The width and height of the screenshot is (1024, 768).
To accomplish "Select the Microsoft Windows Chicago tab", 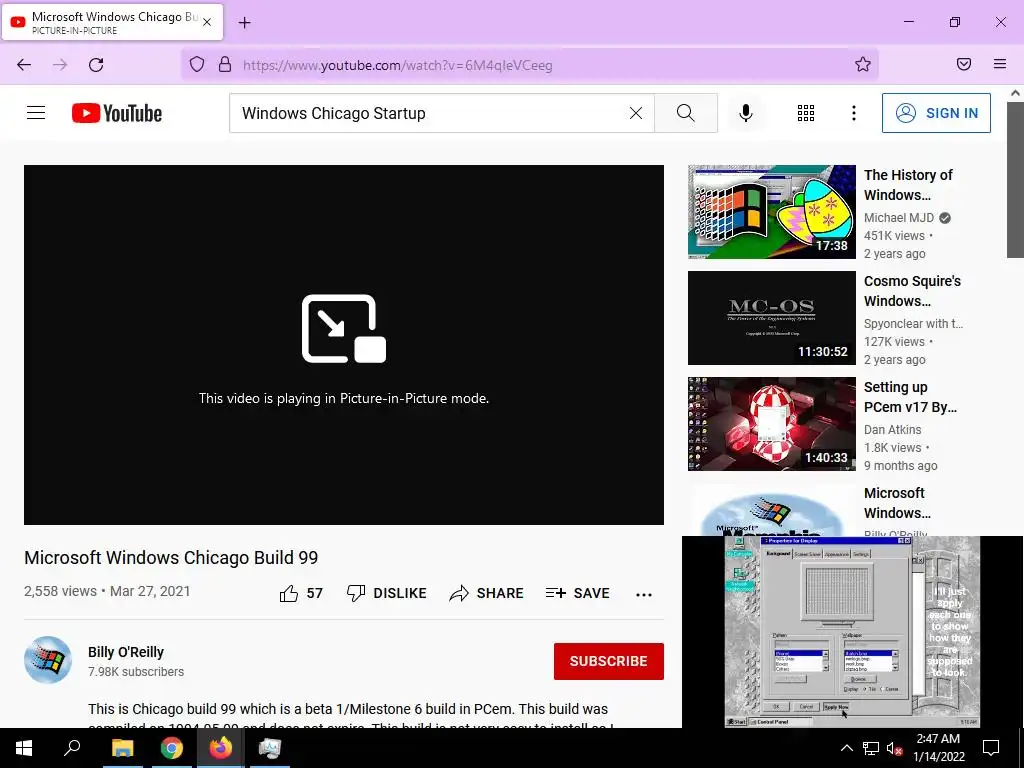I will (x=112, y=22).
